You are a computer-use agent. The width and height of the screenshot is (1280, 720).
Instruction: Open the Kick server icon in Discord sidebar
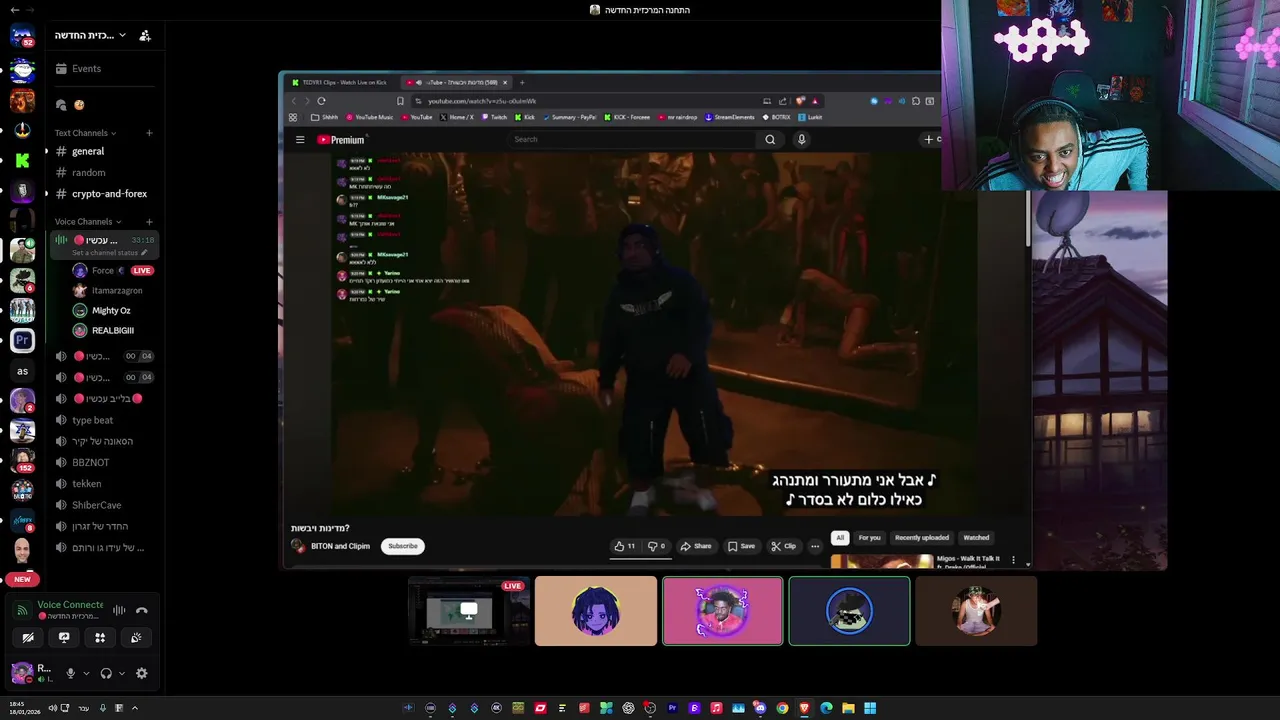(x=22, y=160)
